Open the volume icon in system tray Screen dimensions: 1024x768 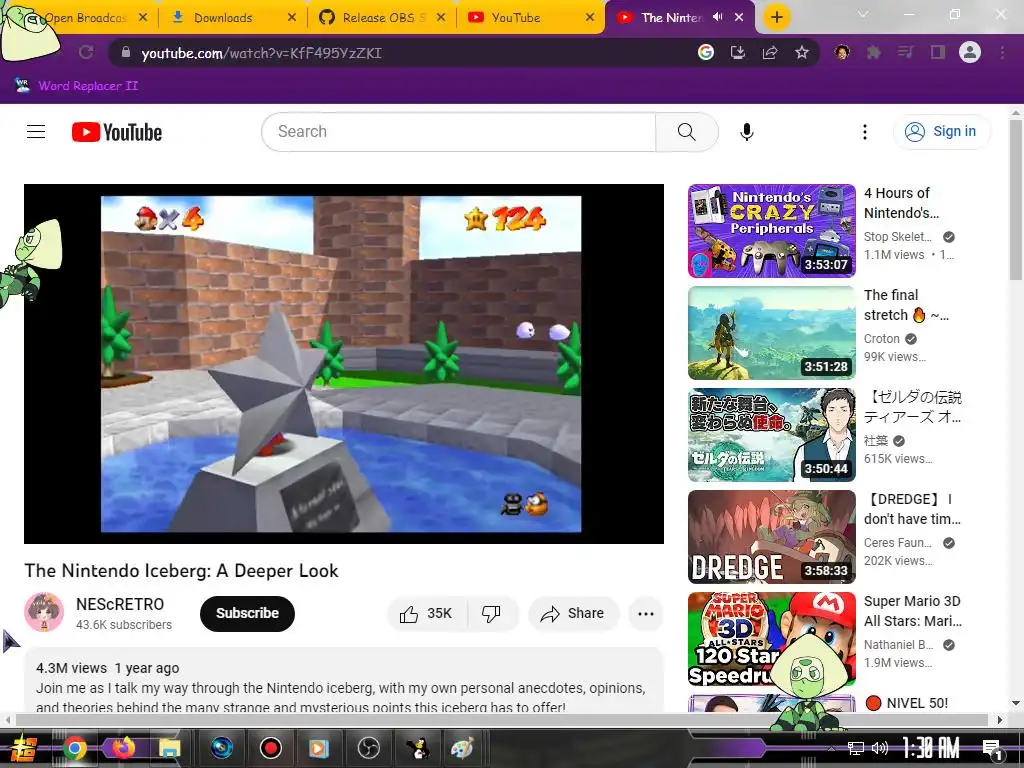point(880,748)
